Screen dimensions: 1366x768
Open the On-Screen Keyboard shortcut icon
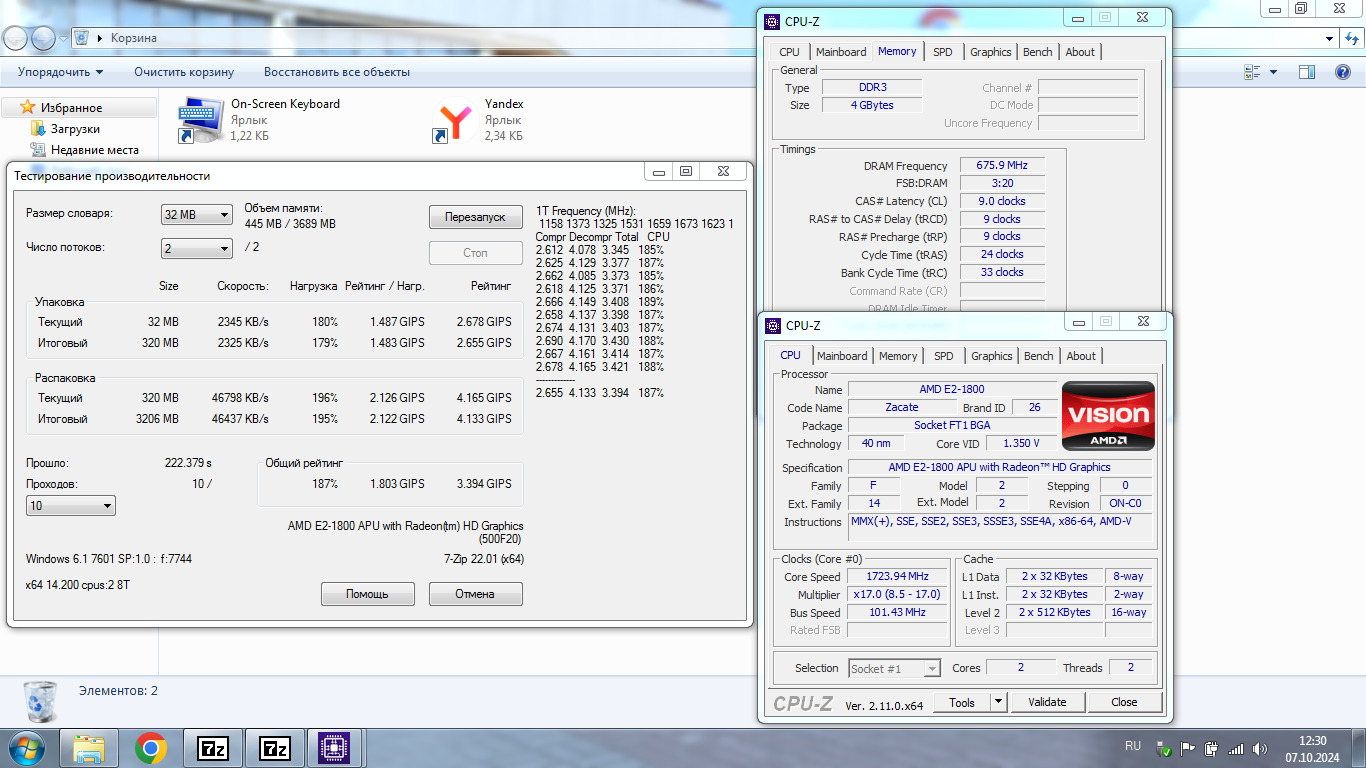(202, 121)
